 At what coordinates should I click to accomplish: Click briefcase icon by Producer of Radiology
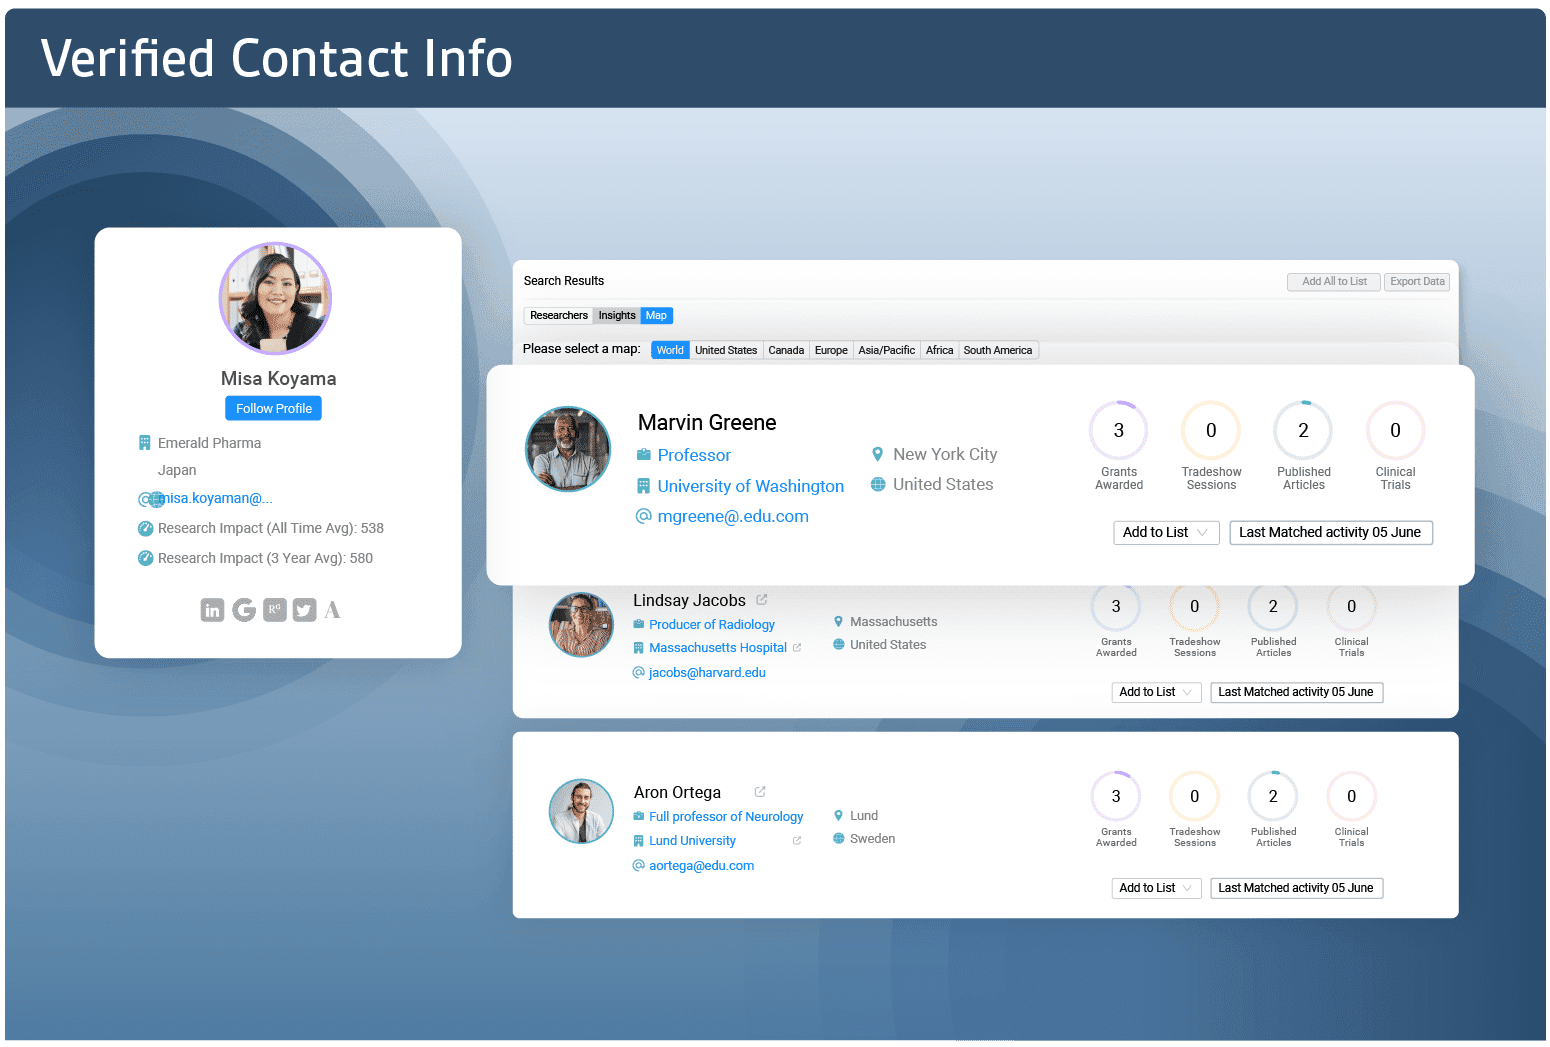(639, 624)
